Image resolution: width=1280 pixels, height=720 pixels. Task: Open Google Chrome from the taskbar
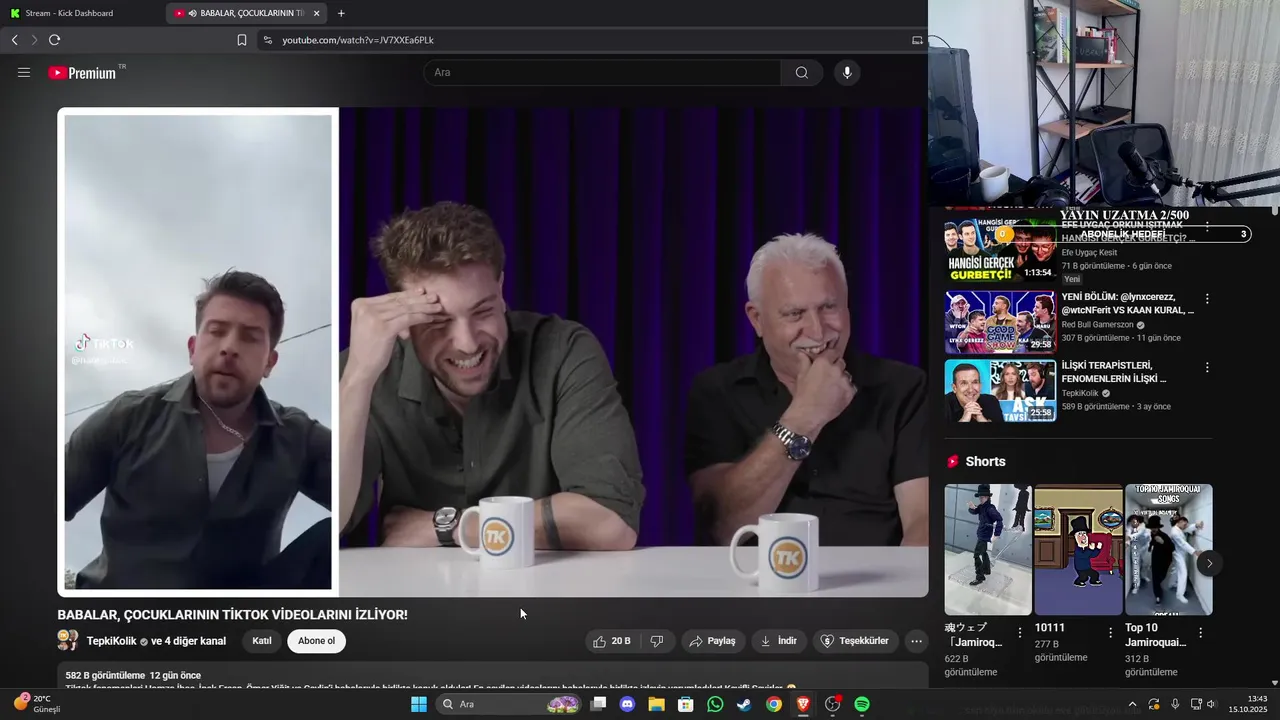774,704
